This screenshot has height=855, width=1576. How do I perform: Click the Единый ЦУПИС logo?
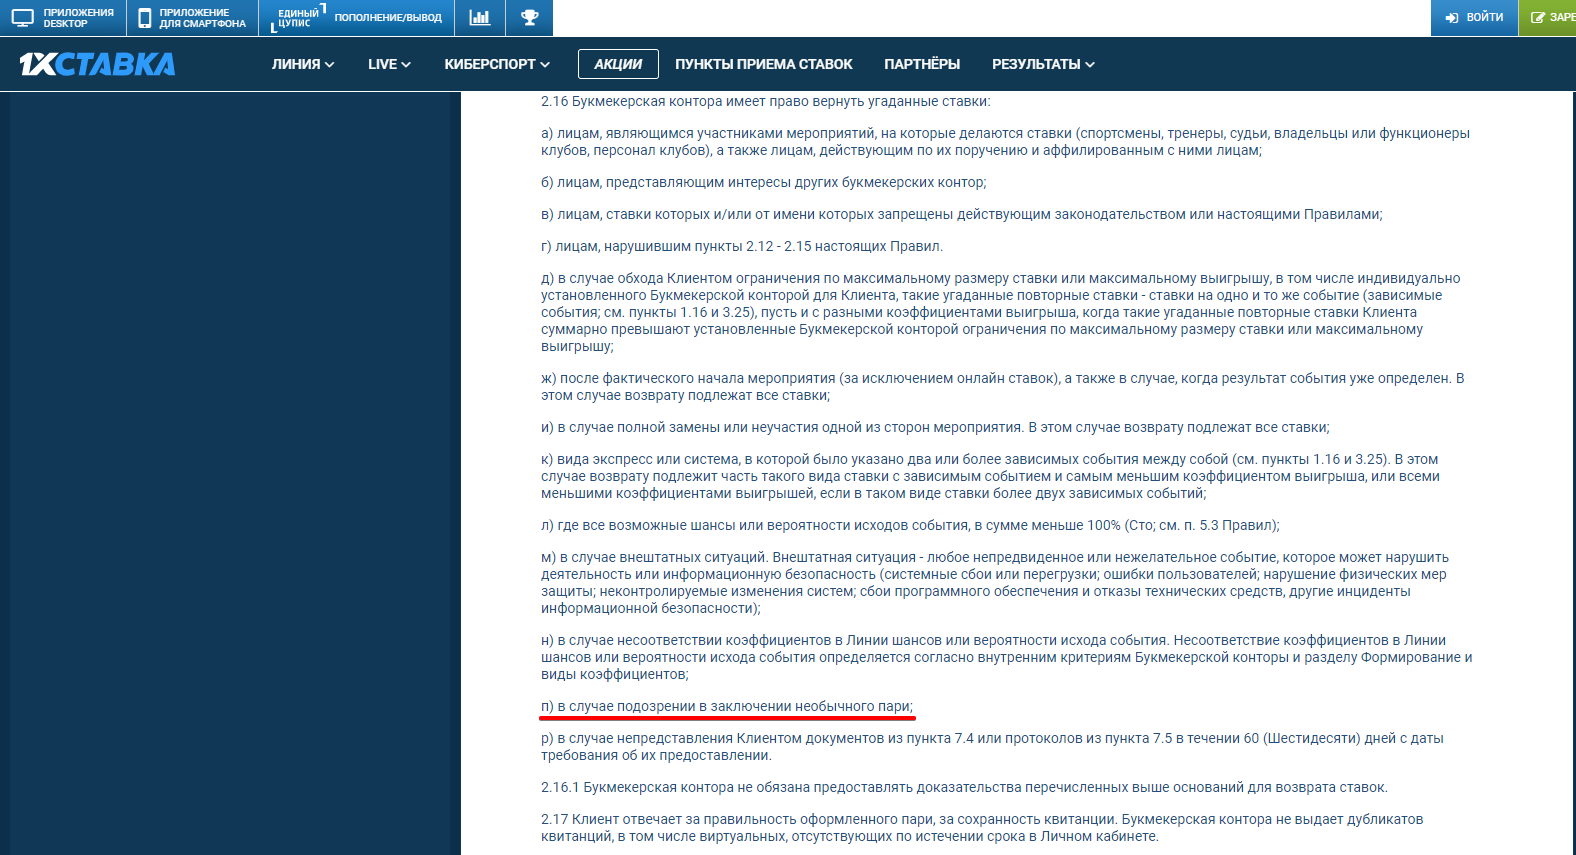[297, 18]
